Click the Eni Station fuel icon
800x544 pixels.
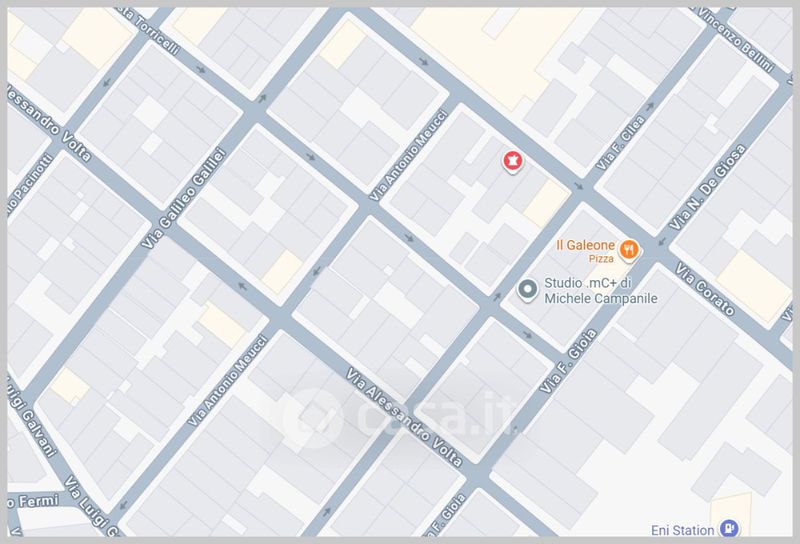tap(730, 528)
